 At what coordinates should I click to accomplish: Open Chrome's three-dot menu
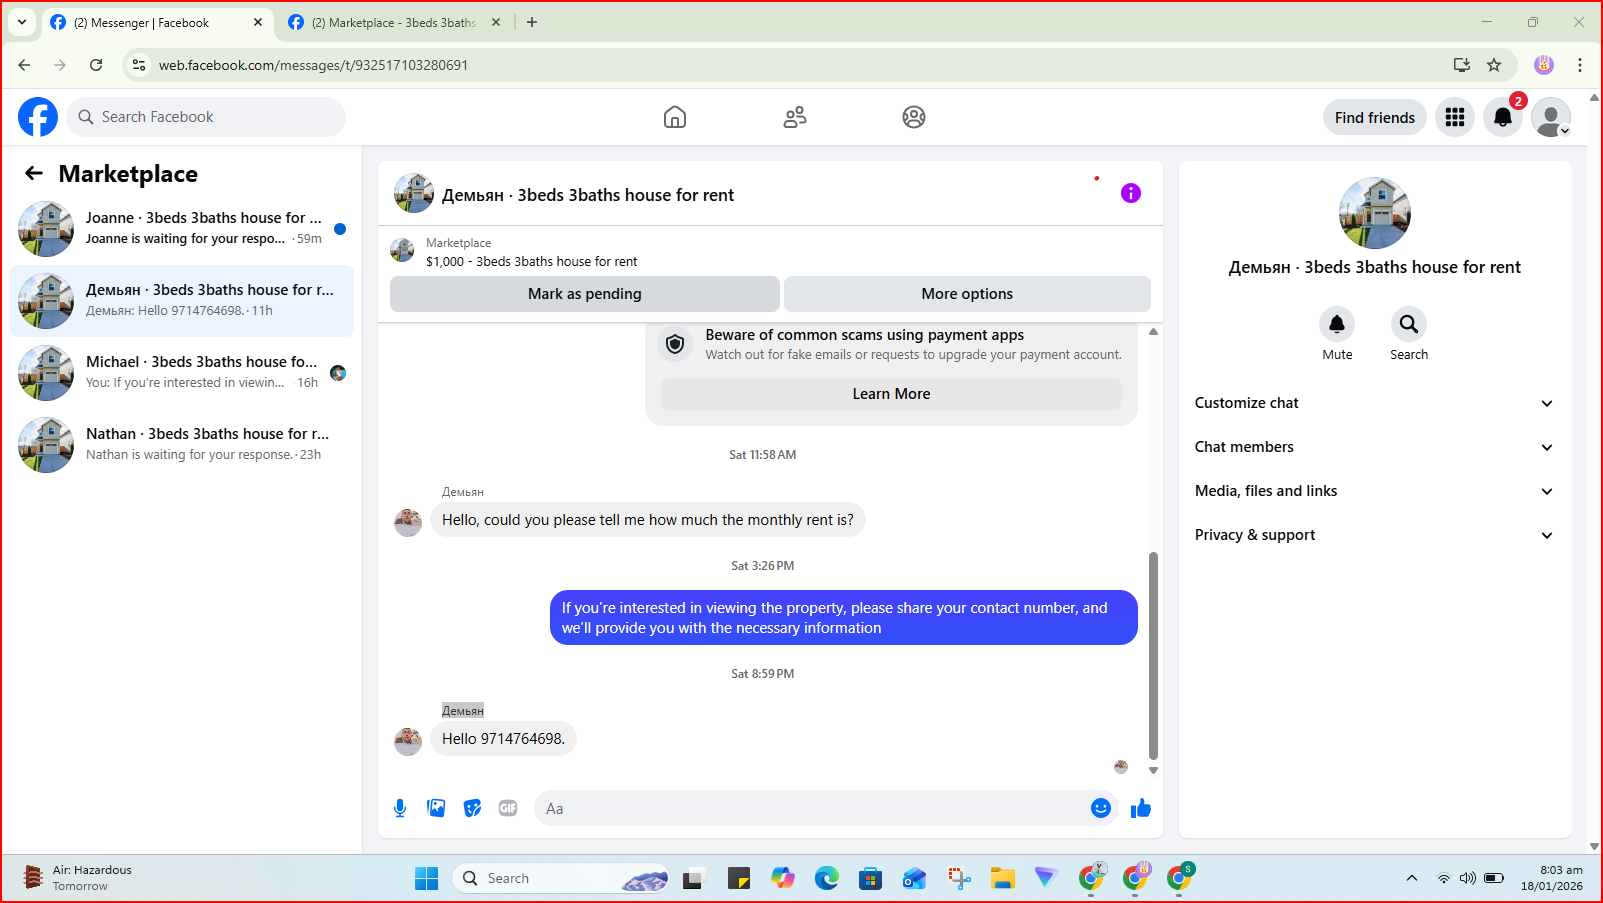[1580, 65]
